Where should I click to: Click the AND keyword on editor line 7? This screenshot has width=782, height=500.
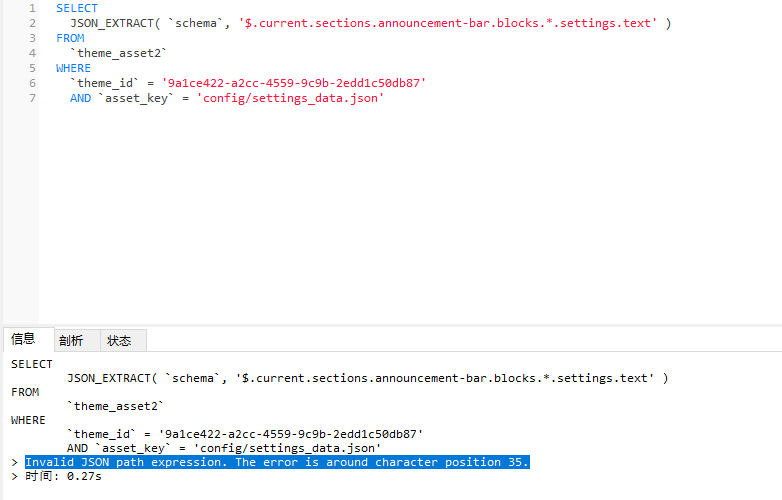click(80, 98)
